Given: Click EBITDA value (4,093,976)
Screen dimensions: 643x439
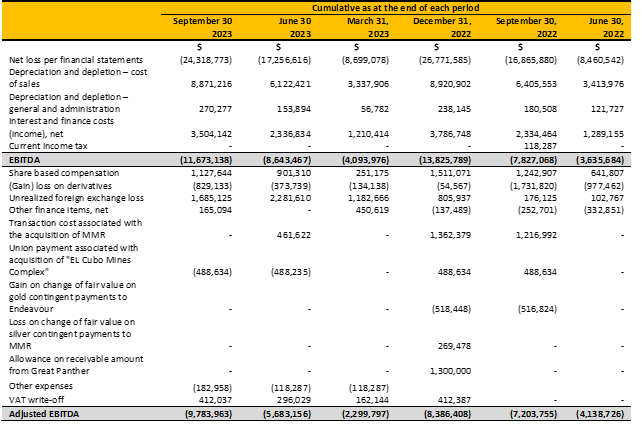Looking at the screenshot, I should click(365, 160).
